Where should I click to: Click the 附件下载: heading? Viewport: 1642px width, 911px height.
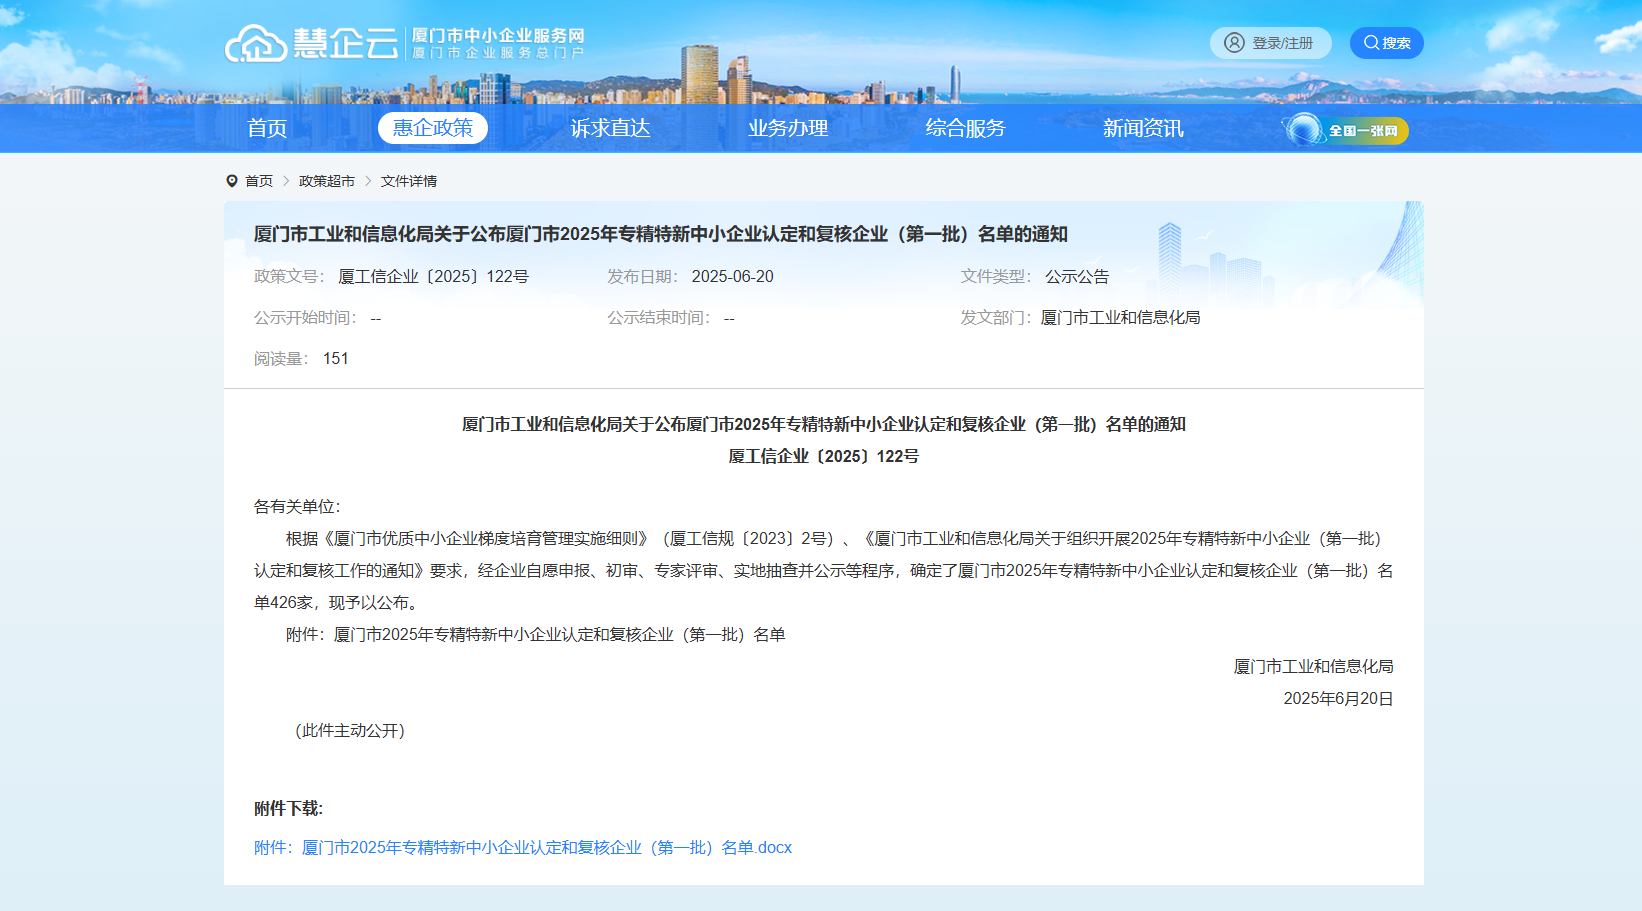pyautogui.click(x=288, y=808)
